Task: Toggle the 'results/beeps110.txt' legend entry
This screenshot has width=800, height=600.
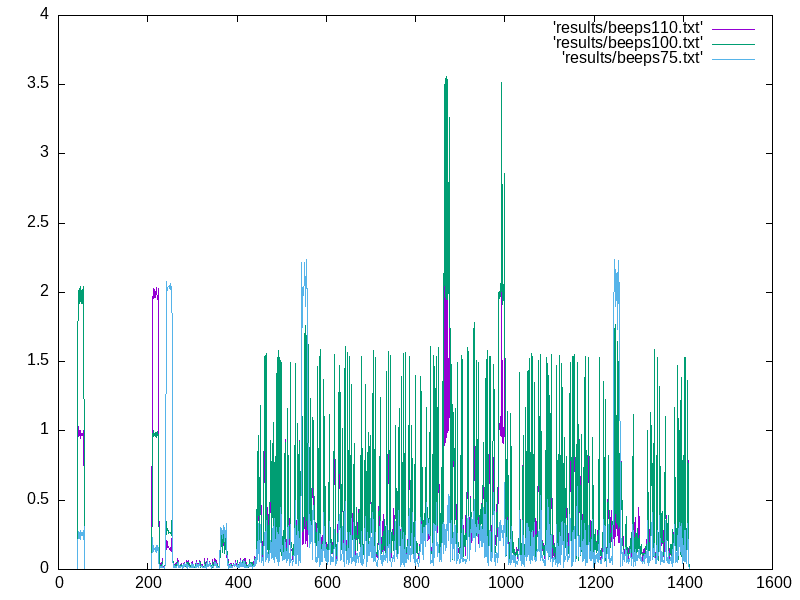Action: click(629, 27)
